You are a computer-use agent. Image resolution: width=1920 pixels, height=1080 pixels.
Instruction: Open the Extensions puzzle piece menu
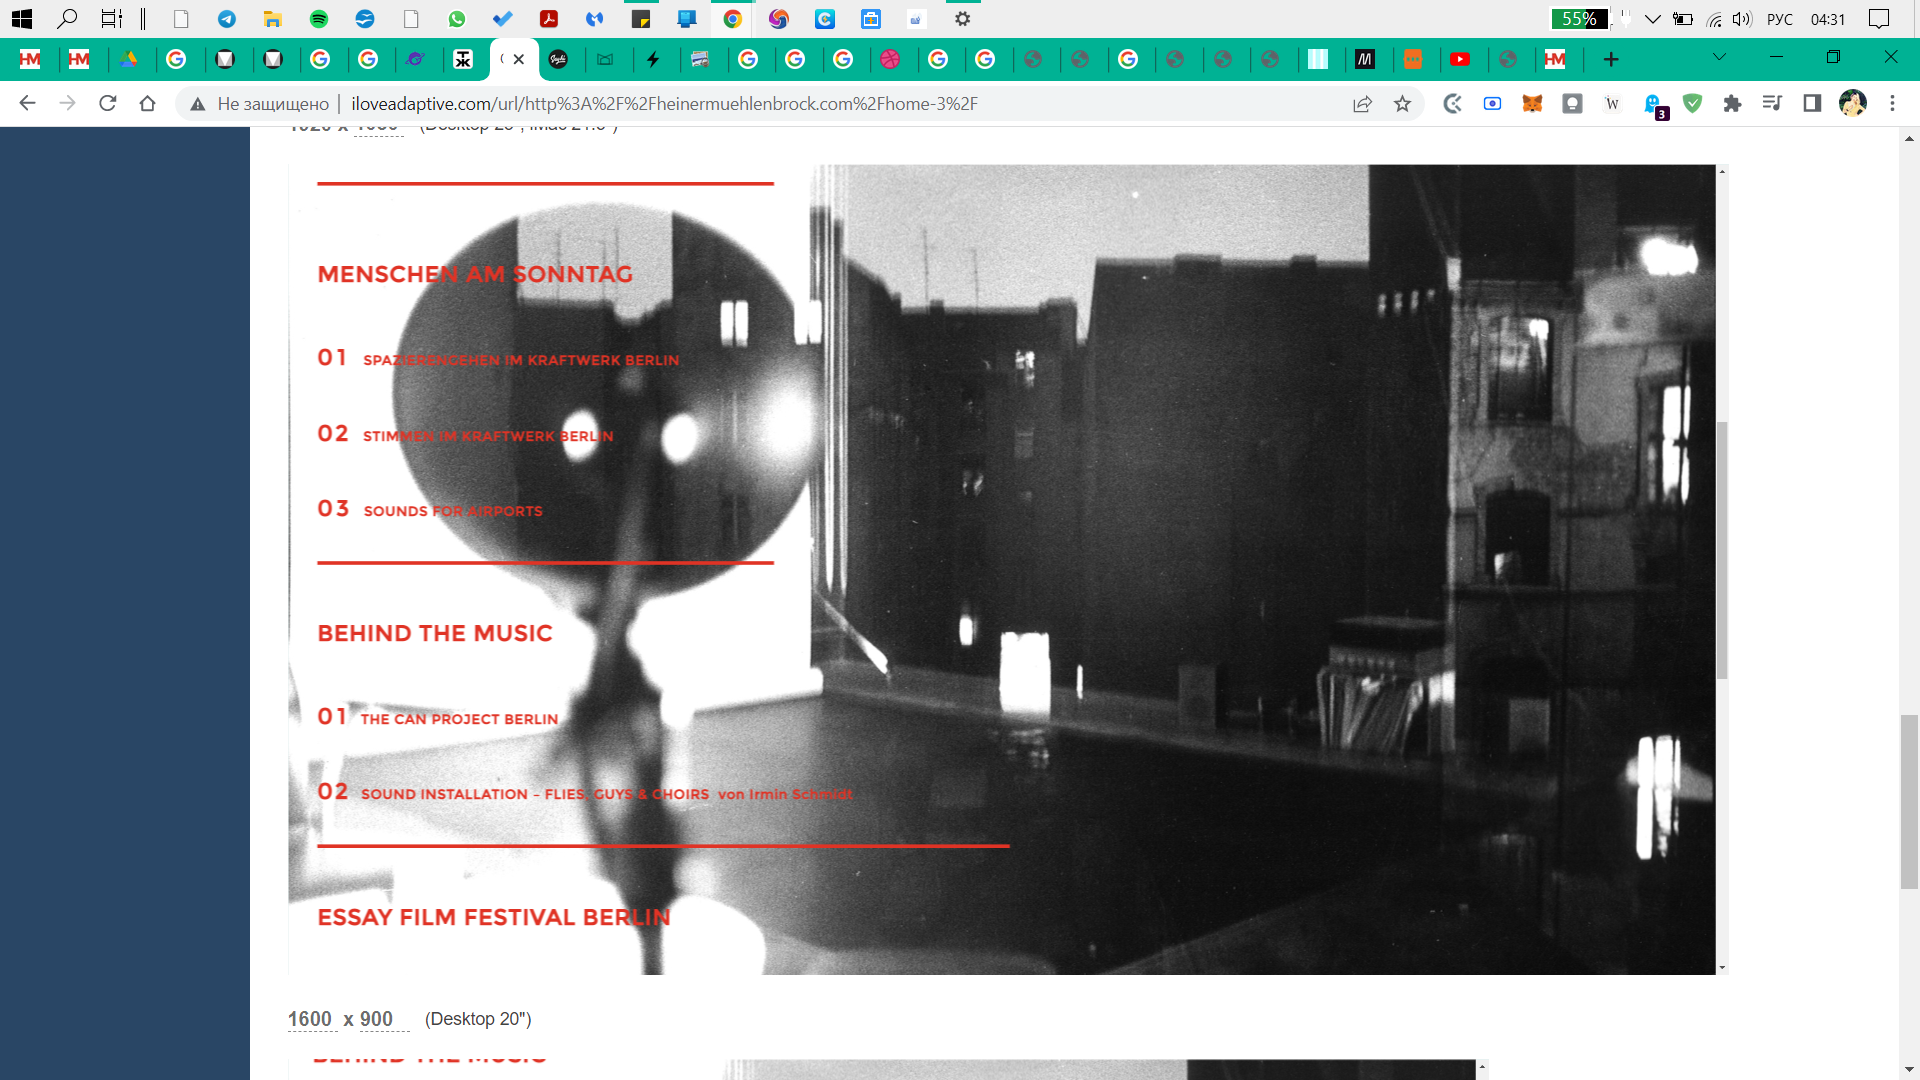[1732, 103]
